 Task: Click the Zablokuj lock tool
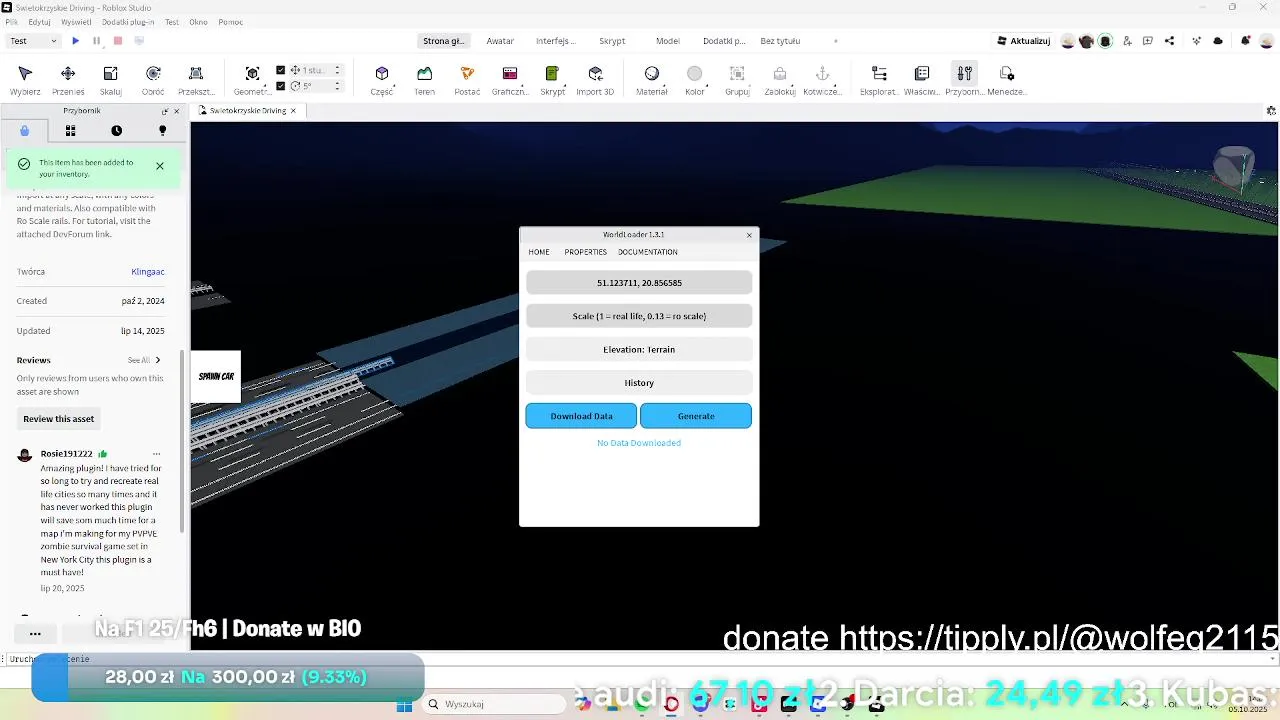tap(780, 80)
